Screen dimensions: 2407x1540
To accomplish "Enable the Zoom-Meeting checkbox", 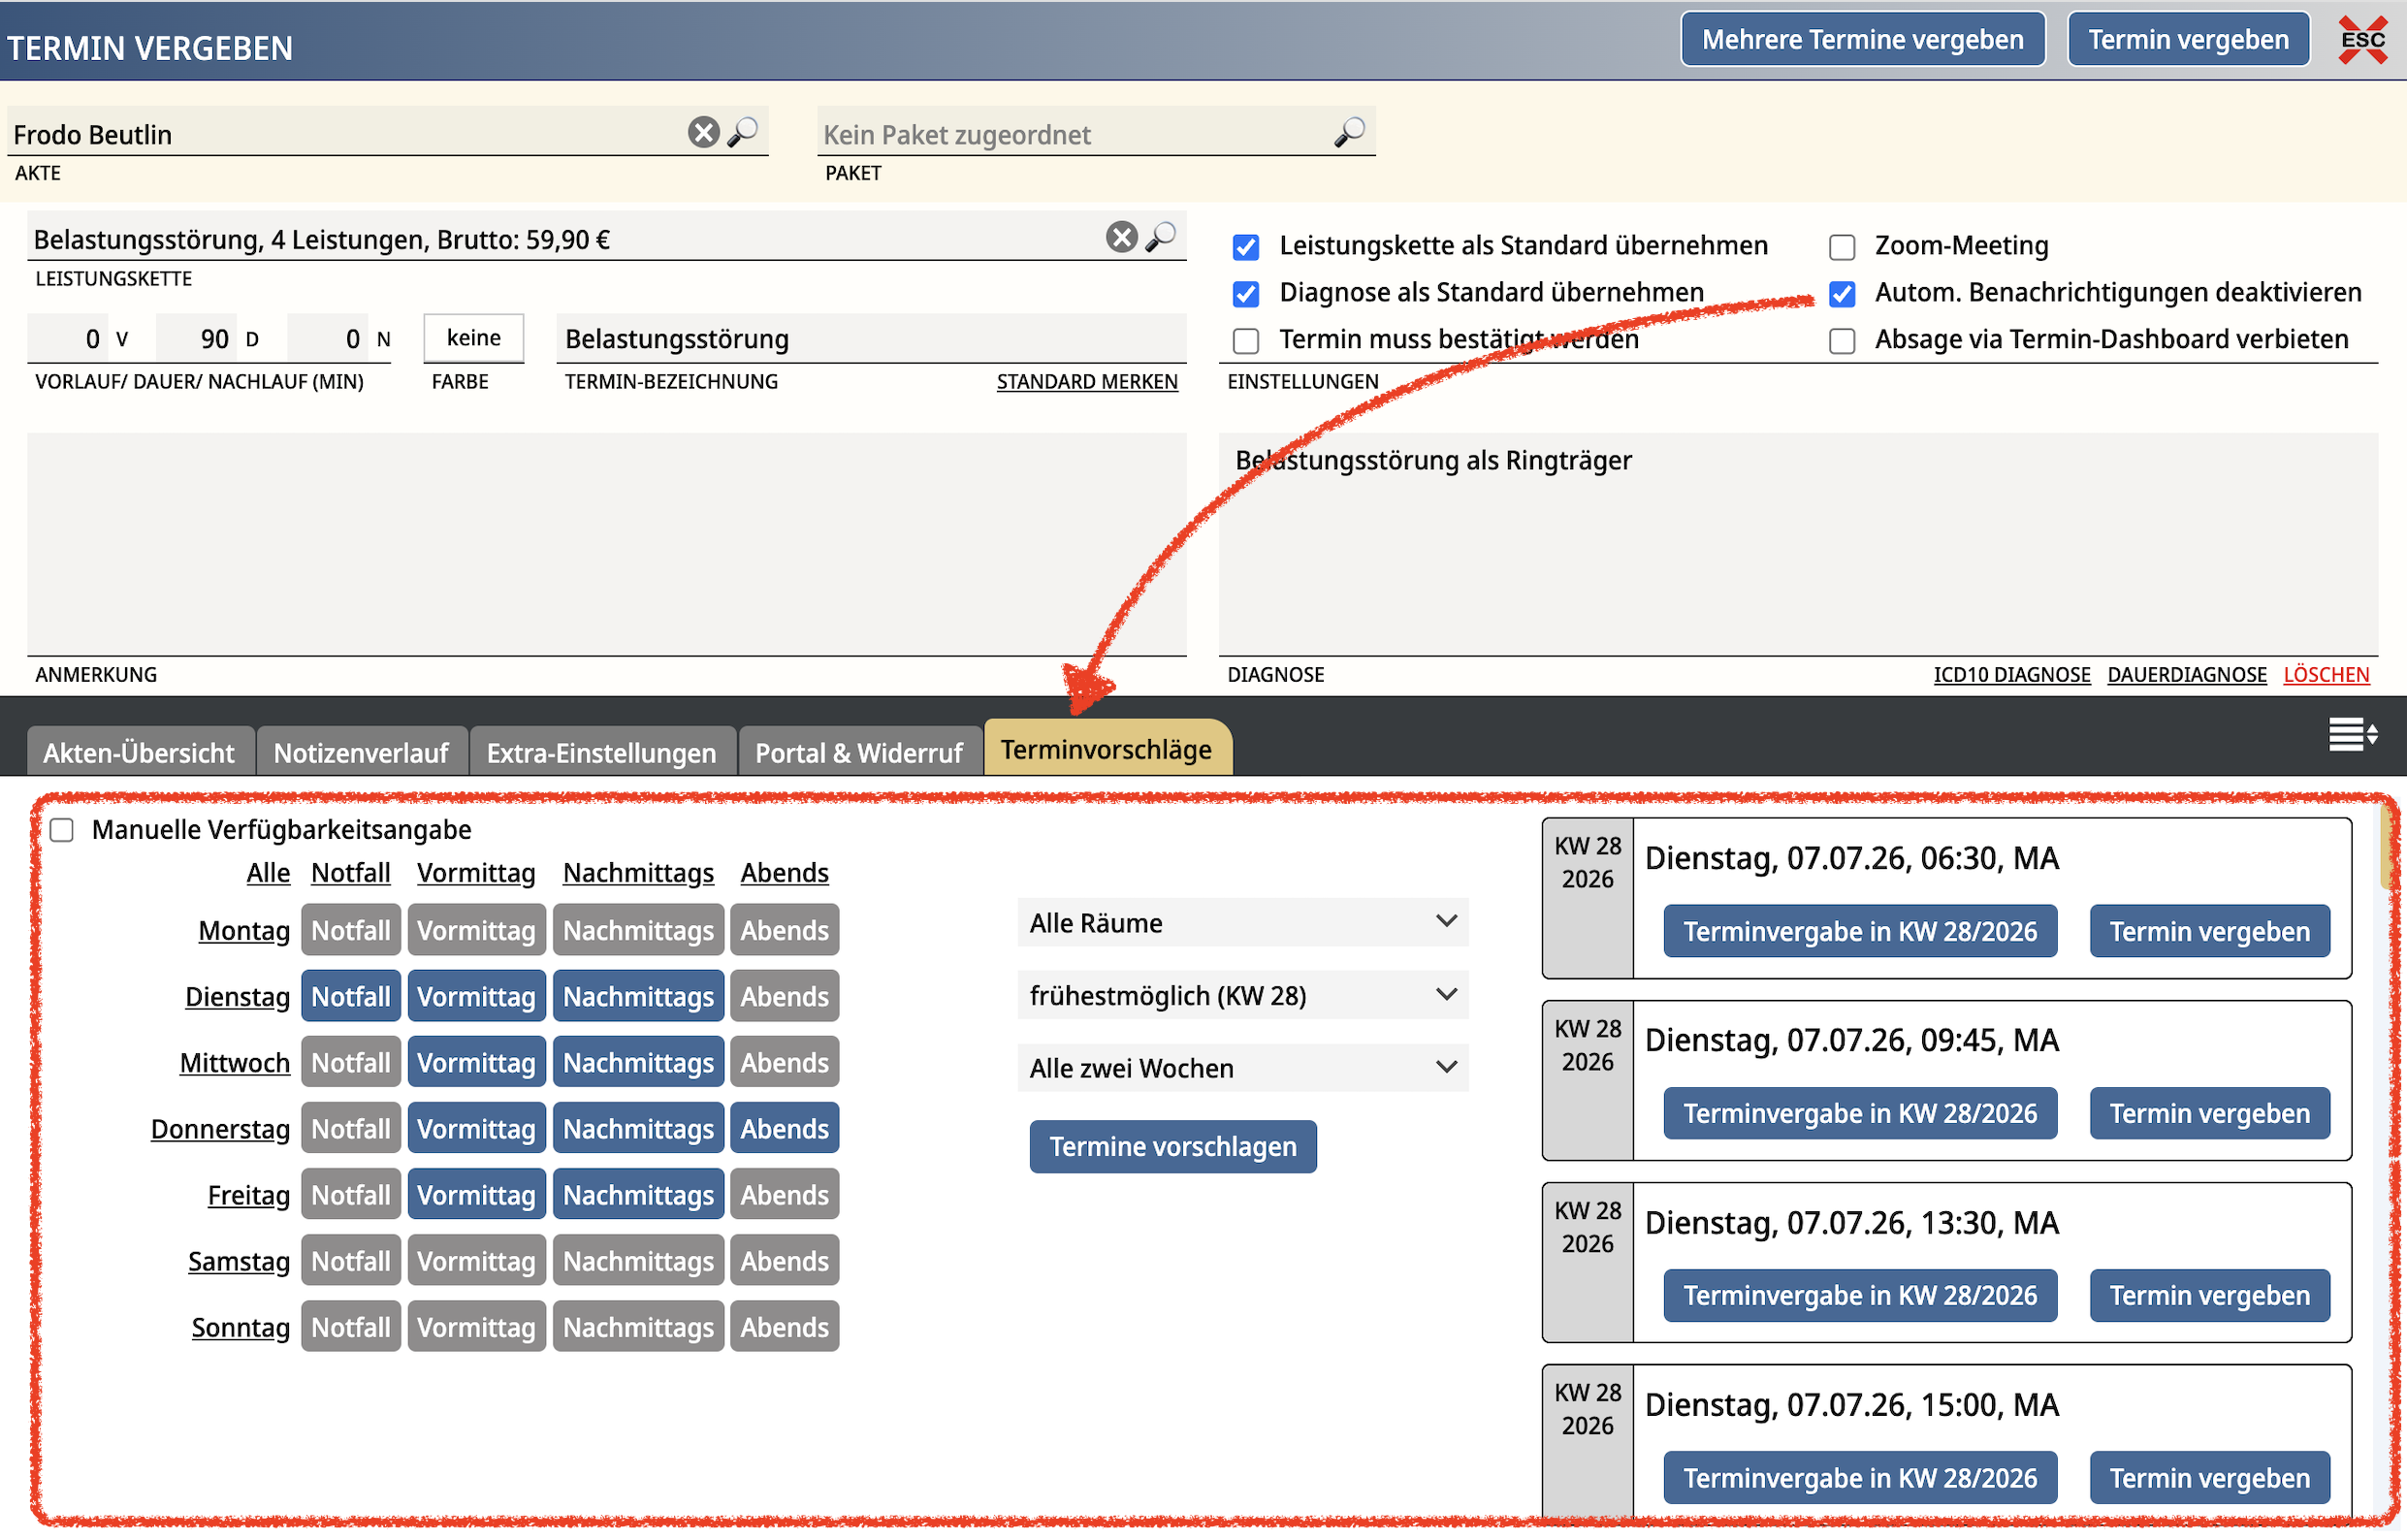I will [1842, 246].
